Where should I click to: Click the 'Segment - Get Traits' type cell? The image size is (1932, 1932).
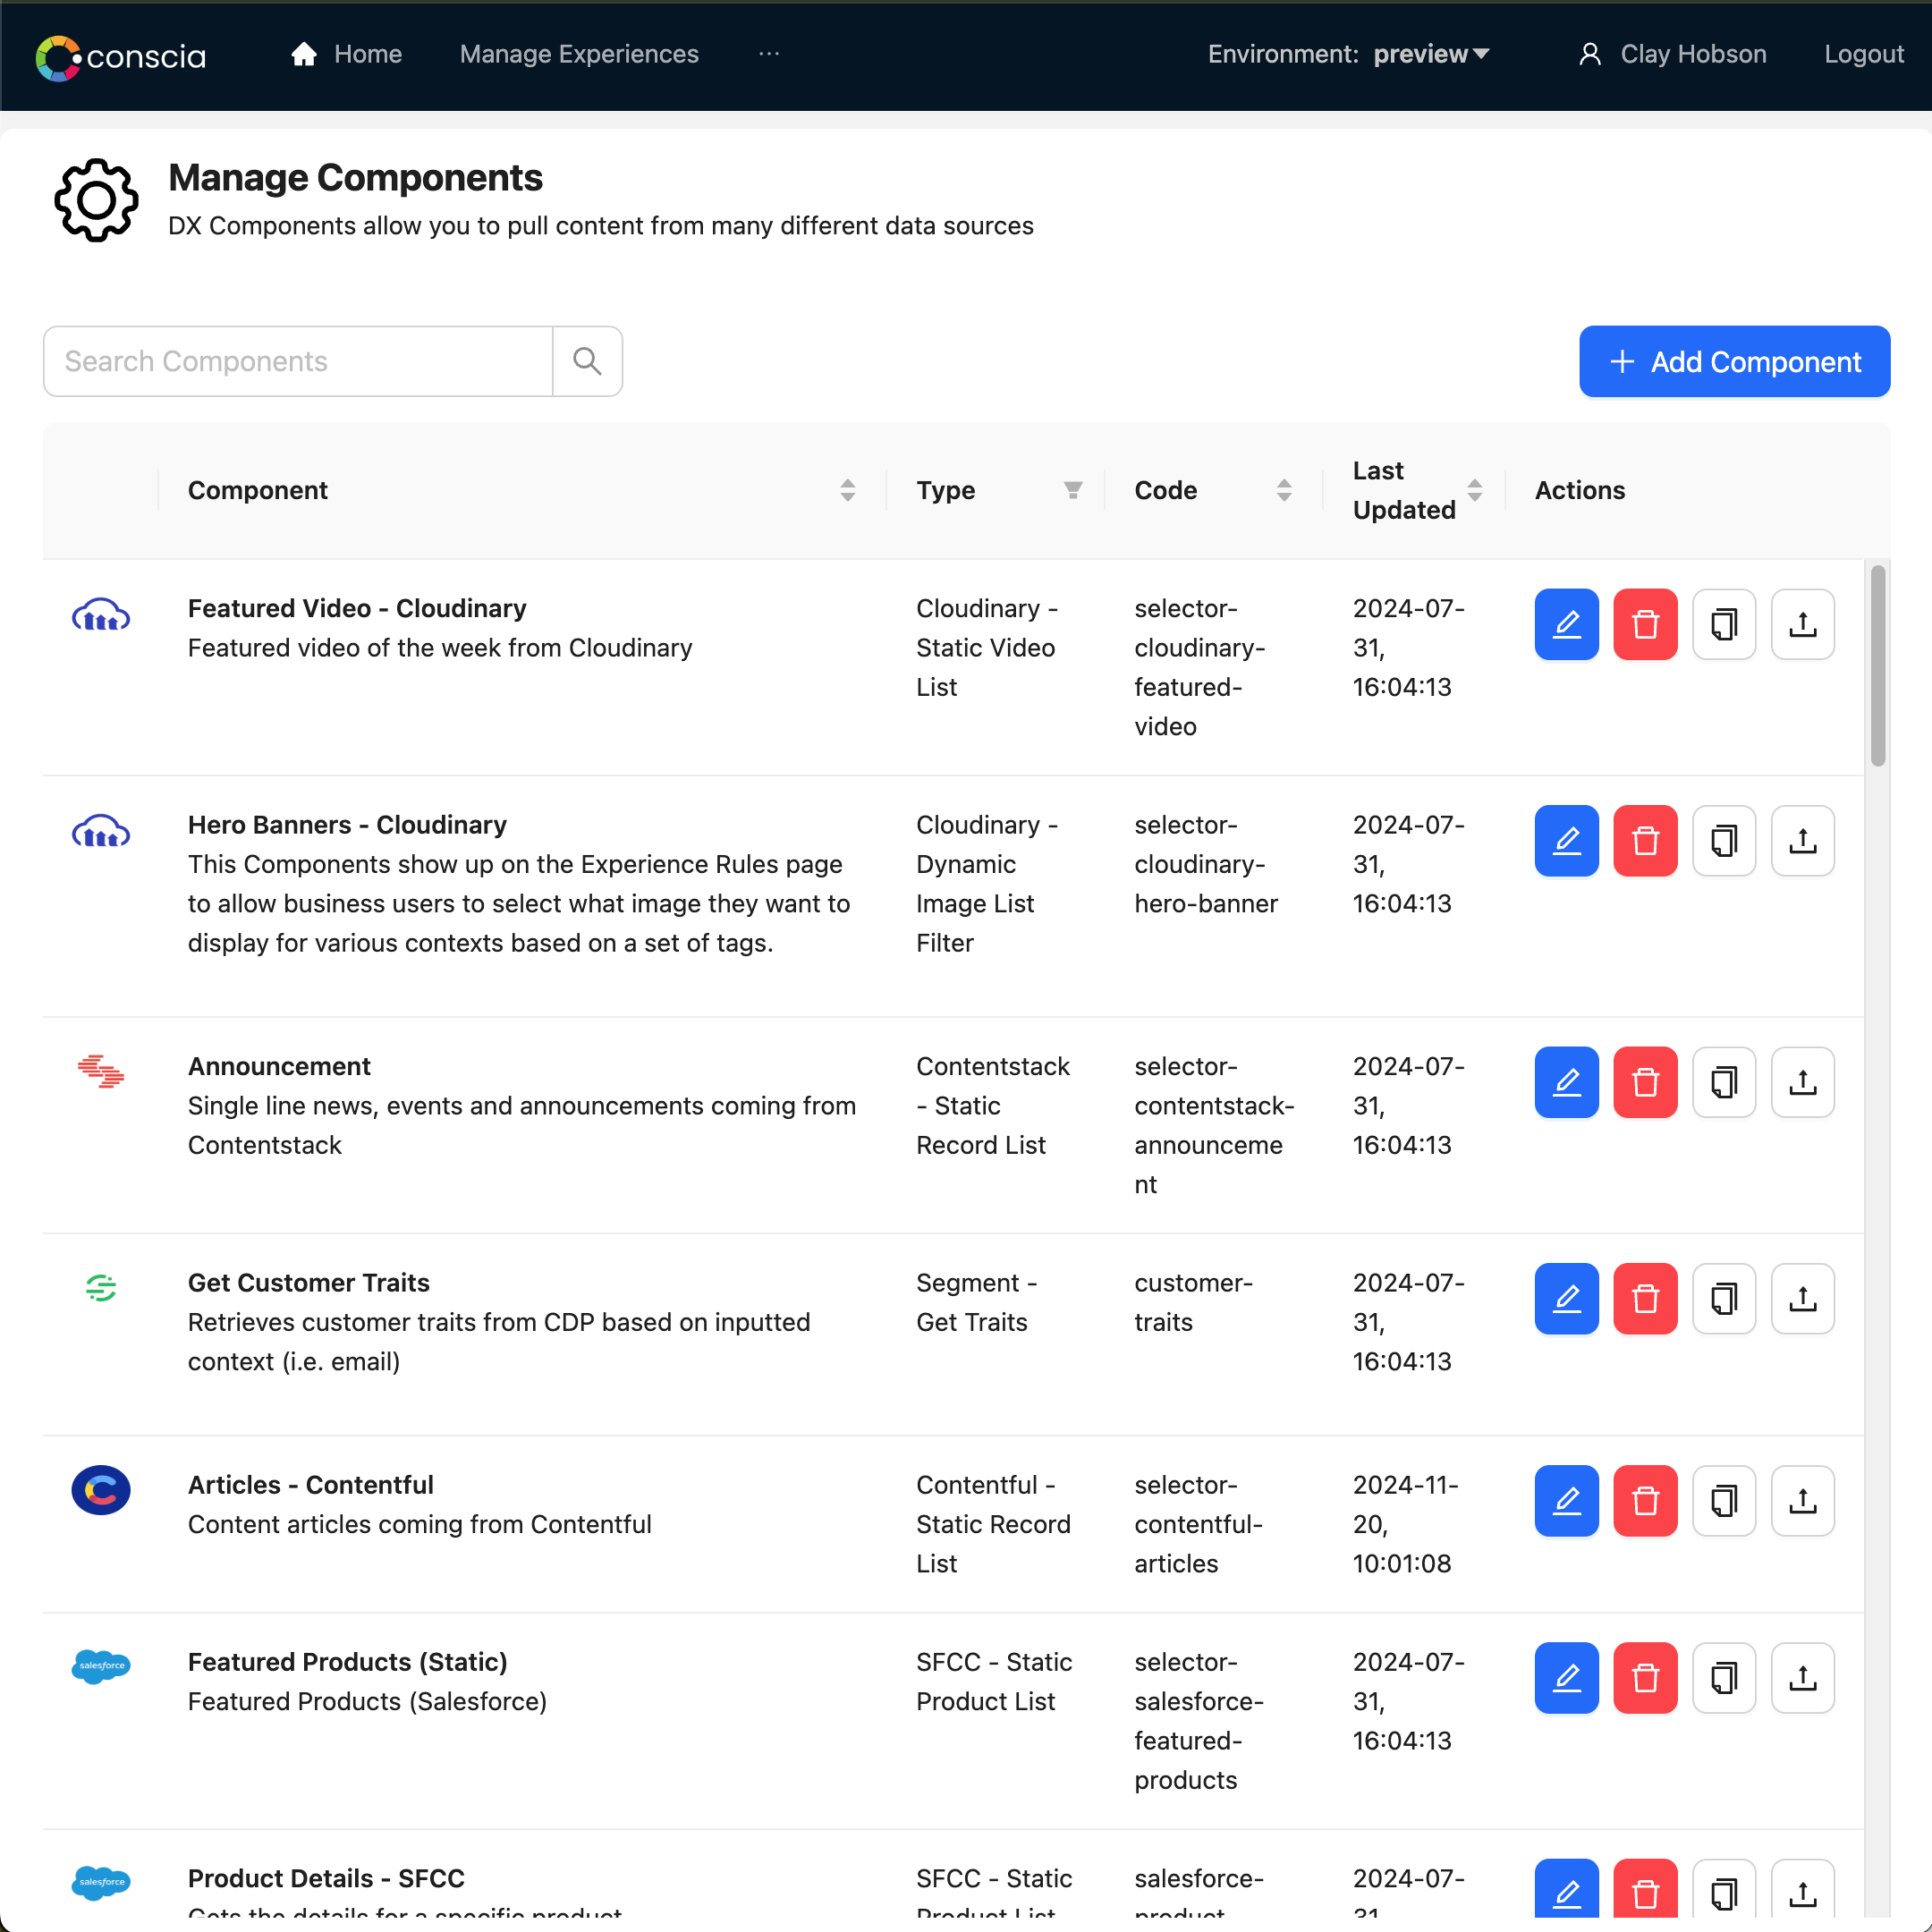(976, 1302)
